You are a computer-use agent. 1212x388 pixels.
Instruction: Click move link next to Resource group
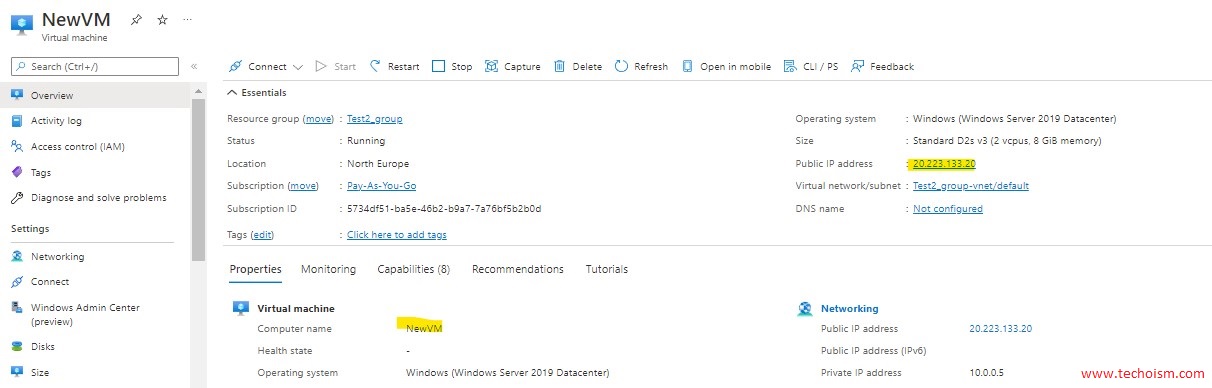tap(319, 118)
